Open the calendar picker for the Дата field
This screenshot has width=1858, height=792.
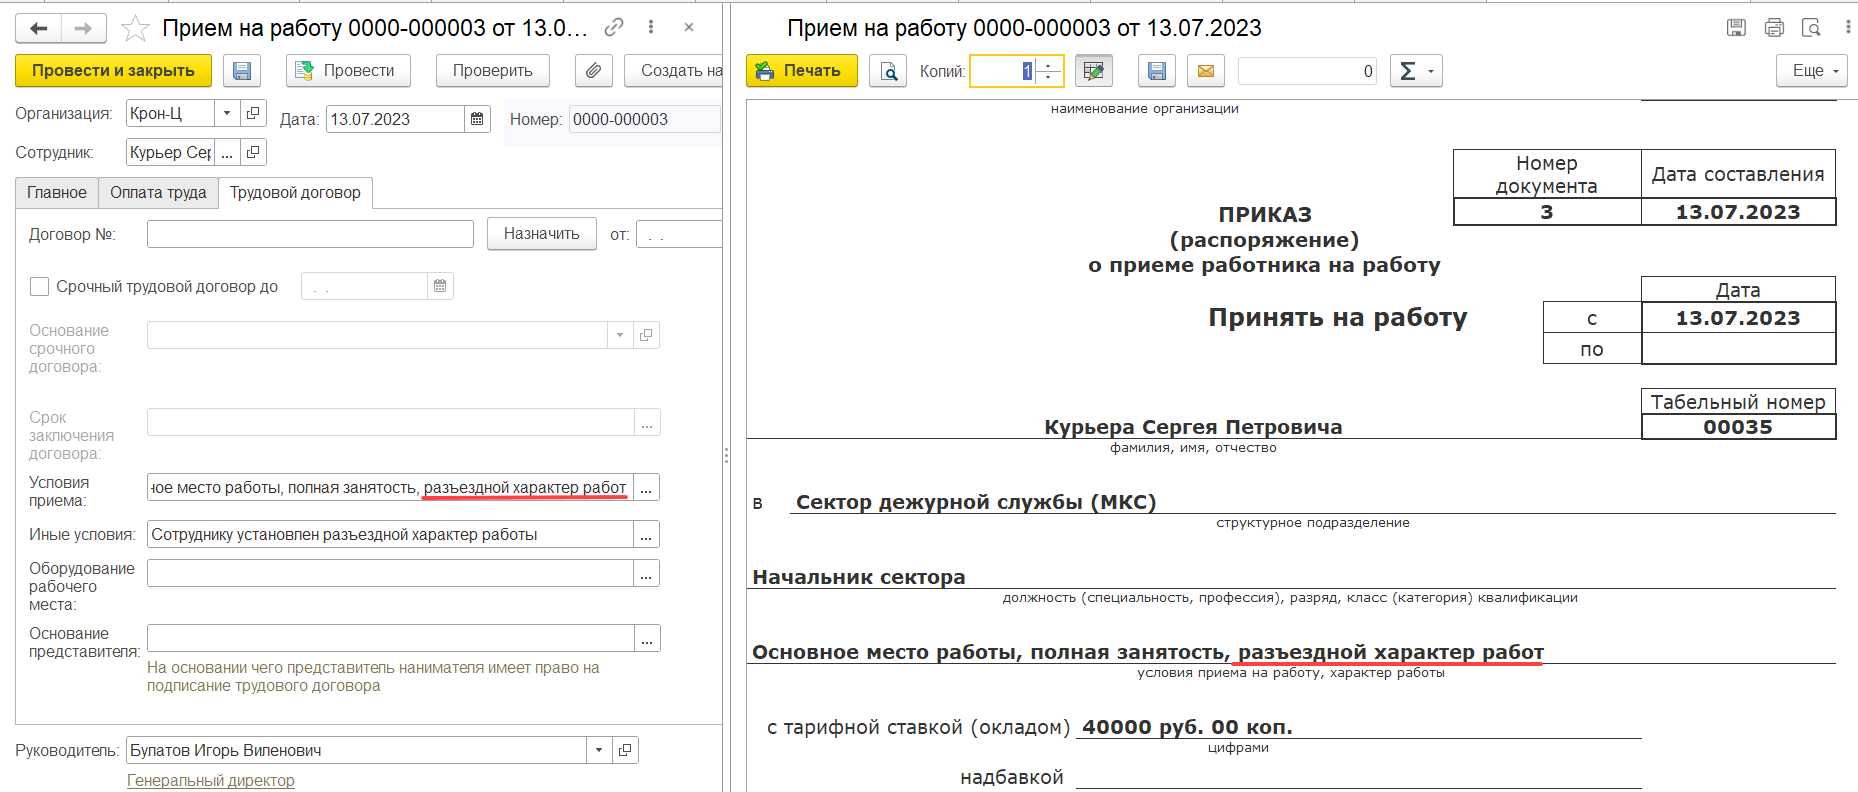tap(477, 119)
